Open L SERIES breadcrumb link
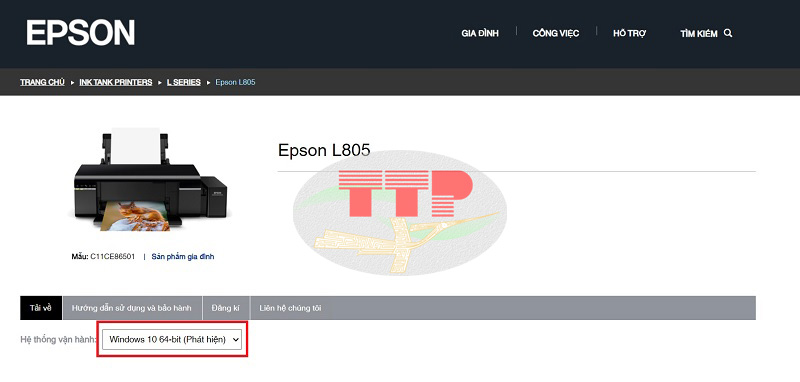 point(184,82)
